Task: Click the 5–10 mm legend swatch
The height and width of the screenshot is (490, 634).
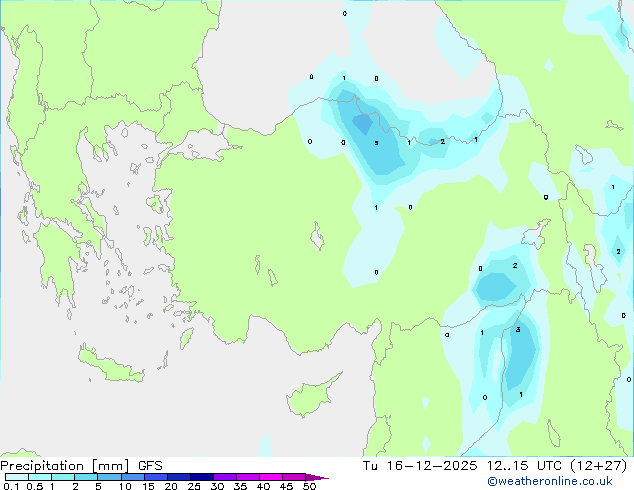Action: tap(109, 477)
